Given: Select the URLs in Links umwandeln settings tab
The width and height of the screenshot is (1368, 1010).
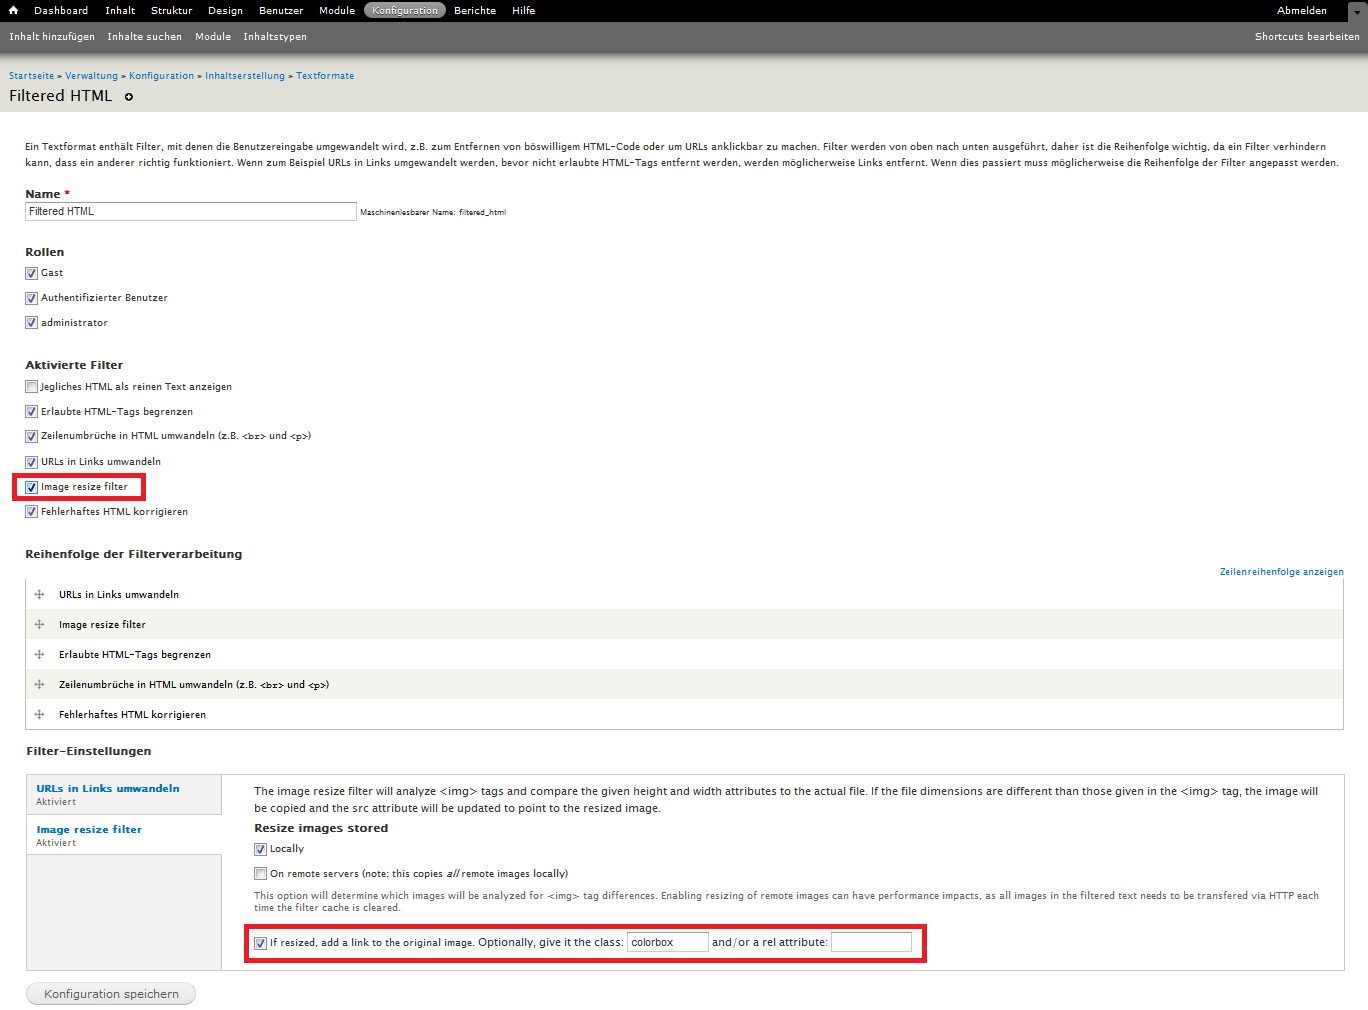Looking at the screenshot, I should click(x=108, y=788).
